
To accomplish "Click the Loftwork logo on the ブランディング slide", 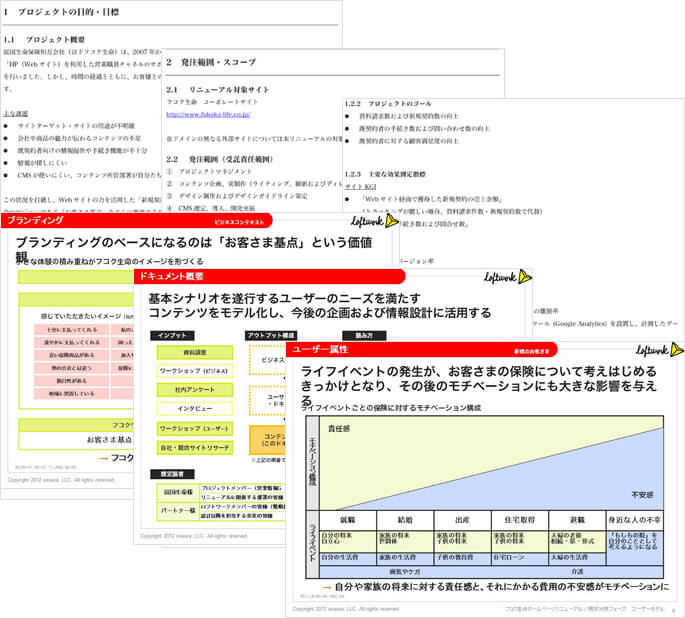I will tap(375, 221).
